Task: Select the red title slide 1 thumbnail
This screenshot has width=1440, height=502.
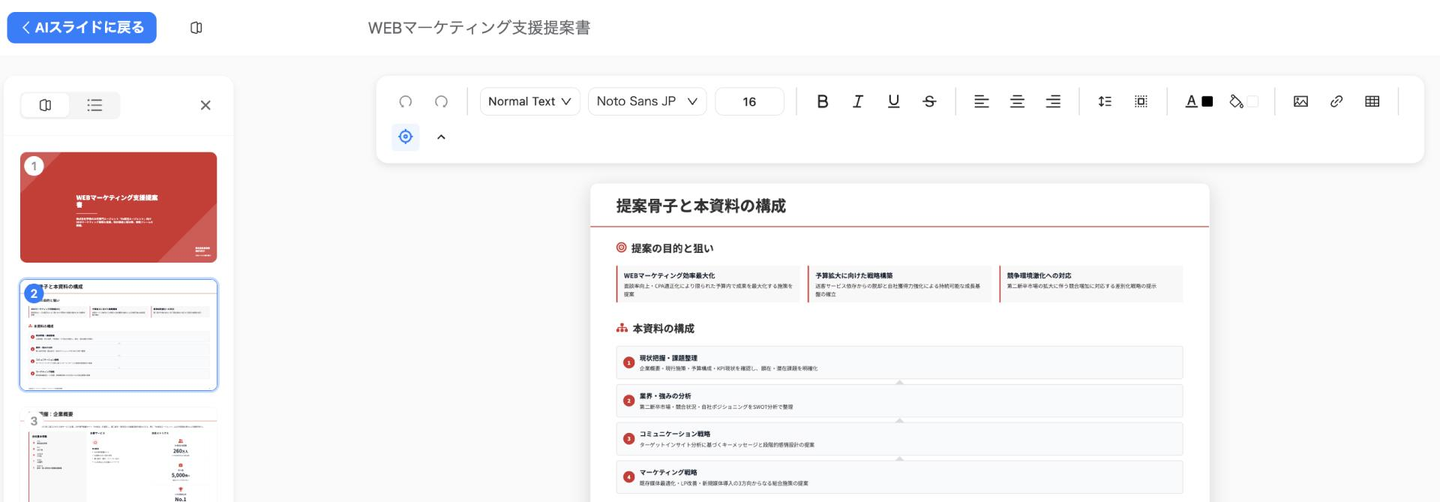Action: pos(118,207)
